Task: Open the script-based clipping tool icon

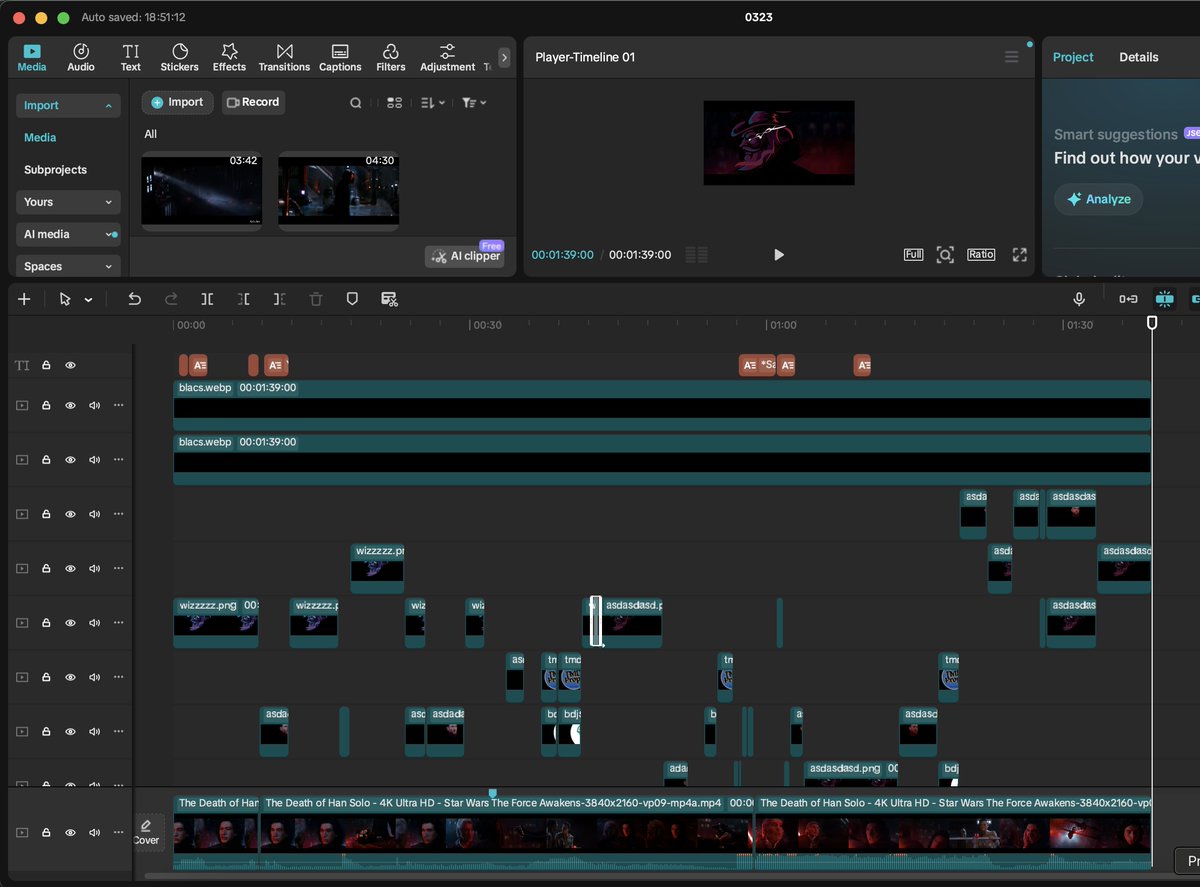Action: pyautogui.click(x=389, y=299)
